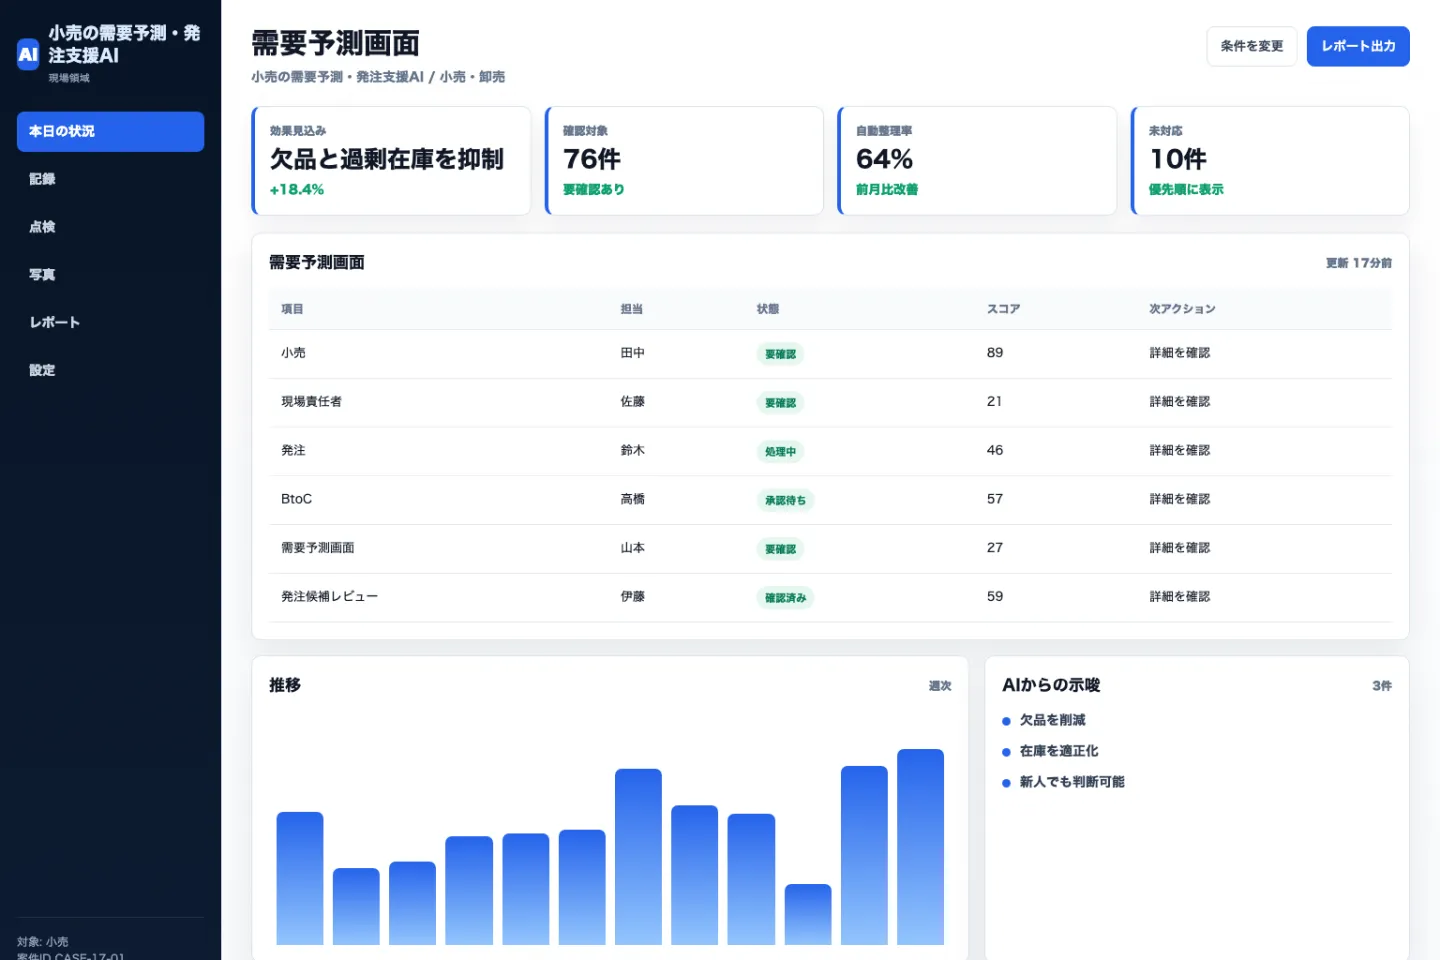Click the 処理中 status badge
Viewport: 1440px width, 960px height.
pos(780,452)
